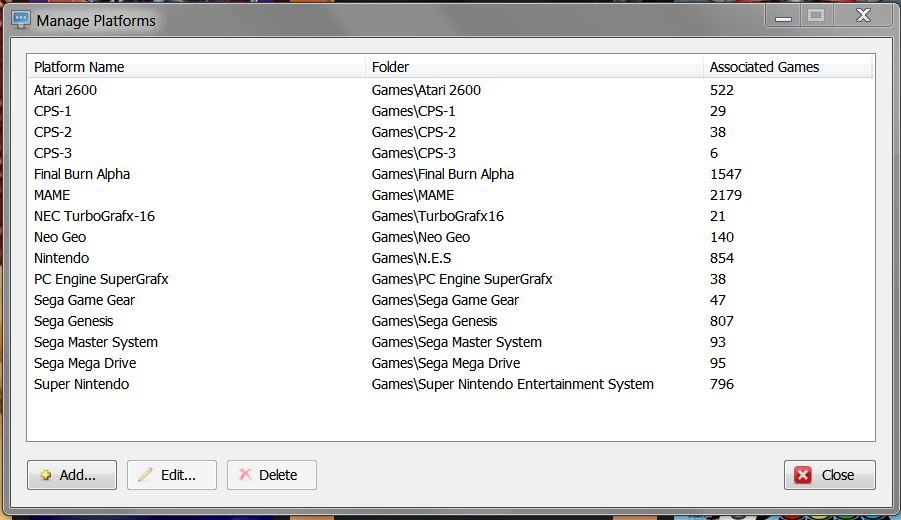Click the 807 associated games value
The height and width of the screenshot is (520, 901).
pos(722,321)
